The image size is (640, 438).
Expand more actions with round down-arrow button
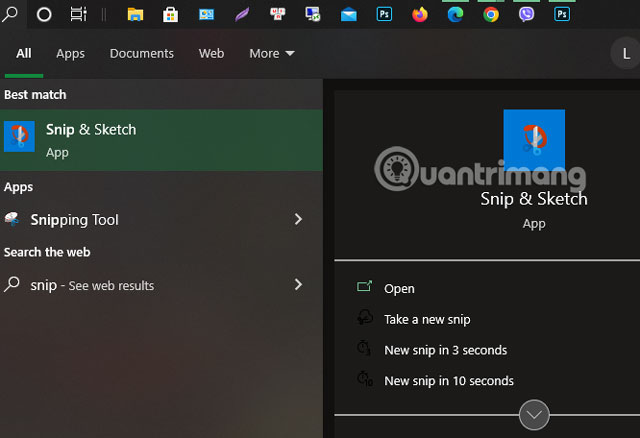[534, 415]
